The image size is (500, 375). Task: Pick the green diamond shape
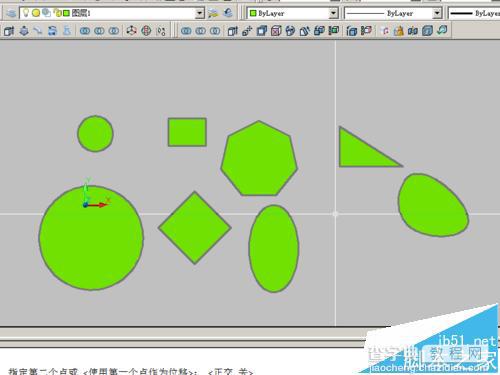pyautogui.click(x=195, y=228)
